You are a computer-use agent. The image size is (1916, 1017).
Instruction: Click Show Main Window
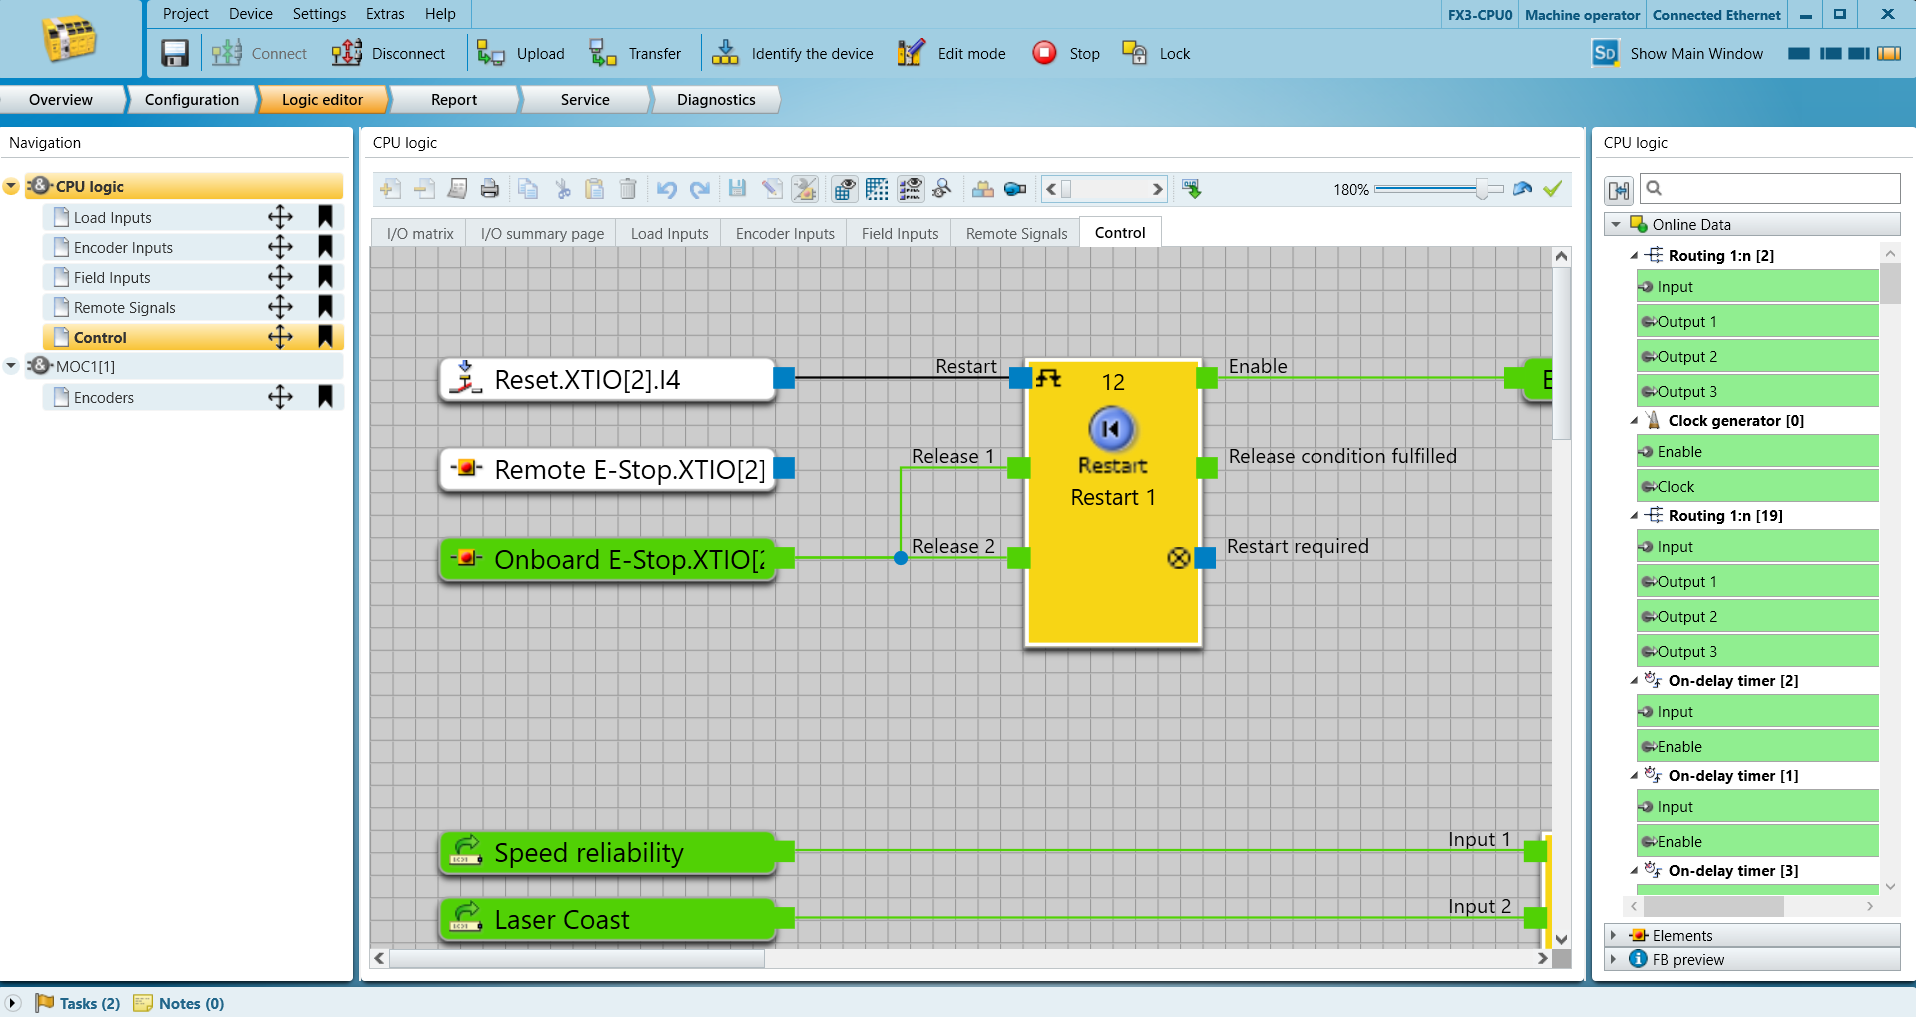click(x=1678, y=53)
